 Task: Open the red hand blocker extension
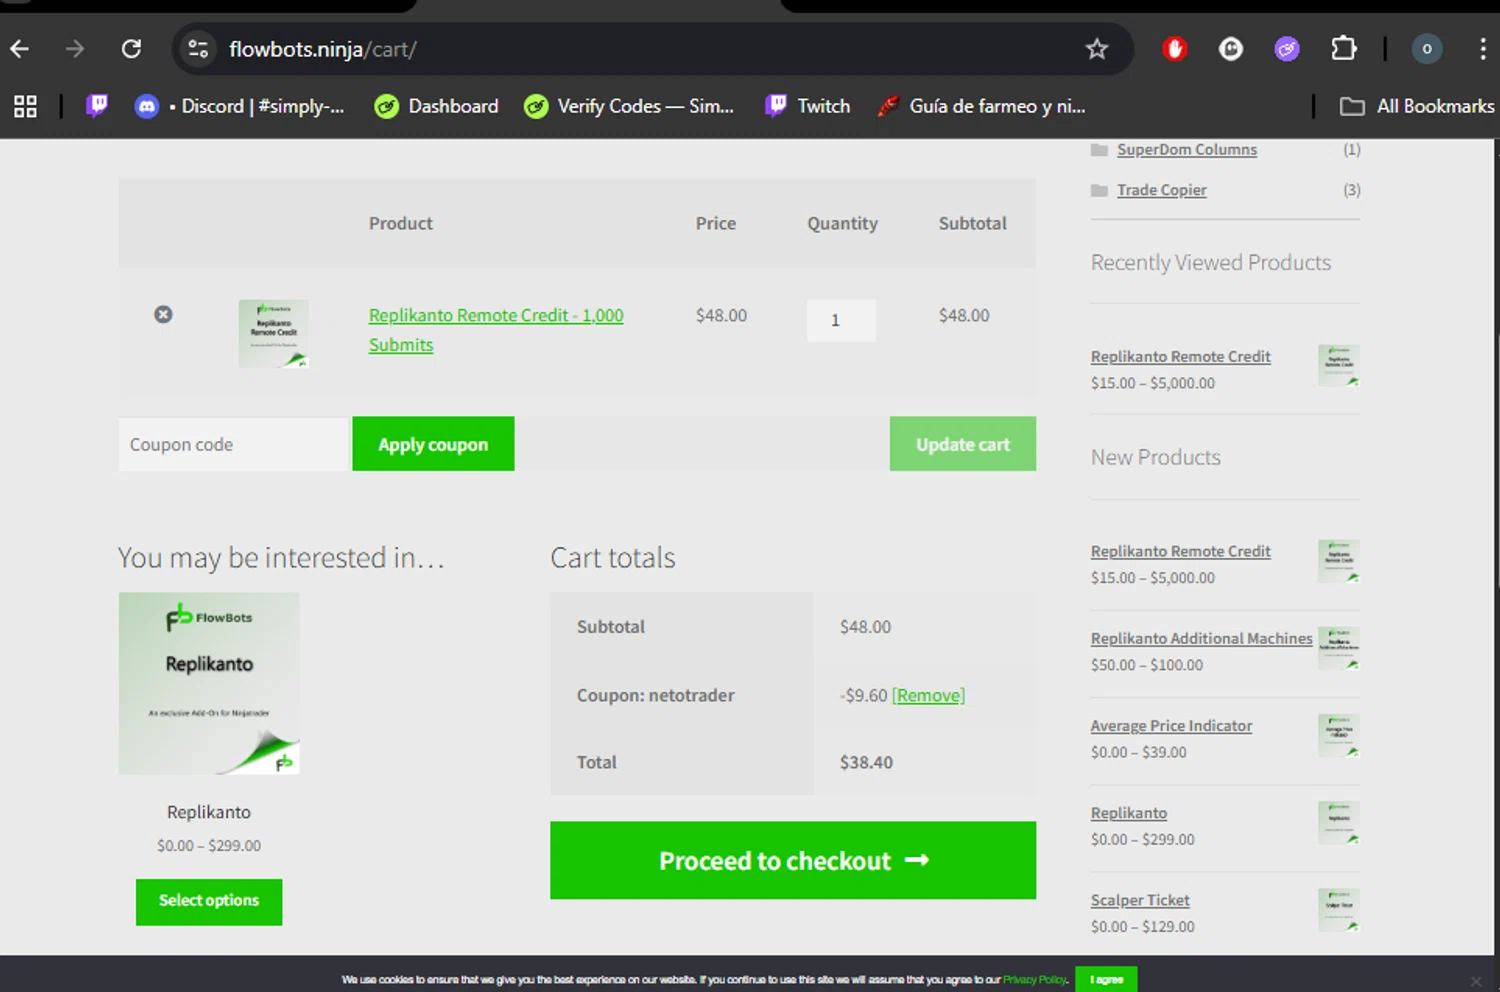1175,49
